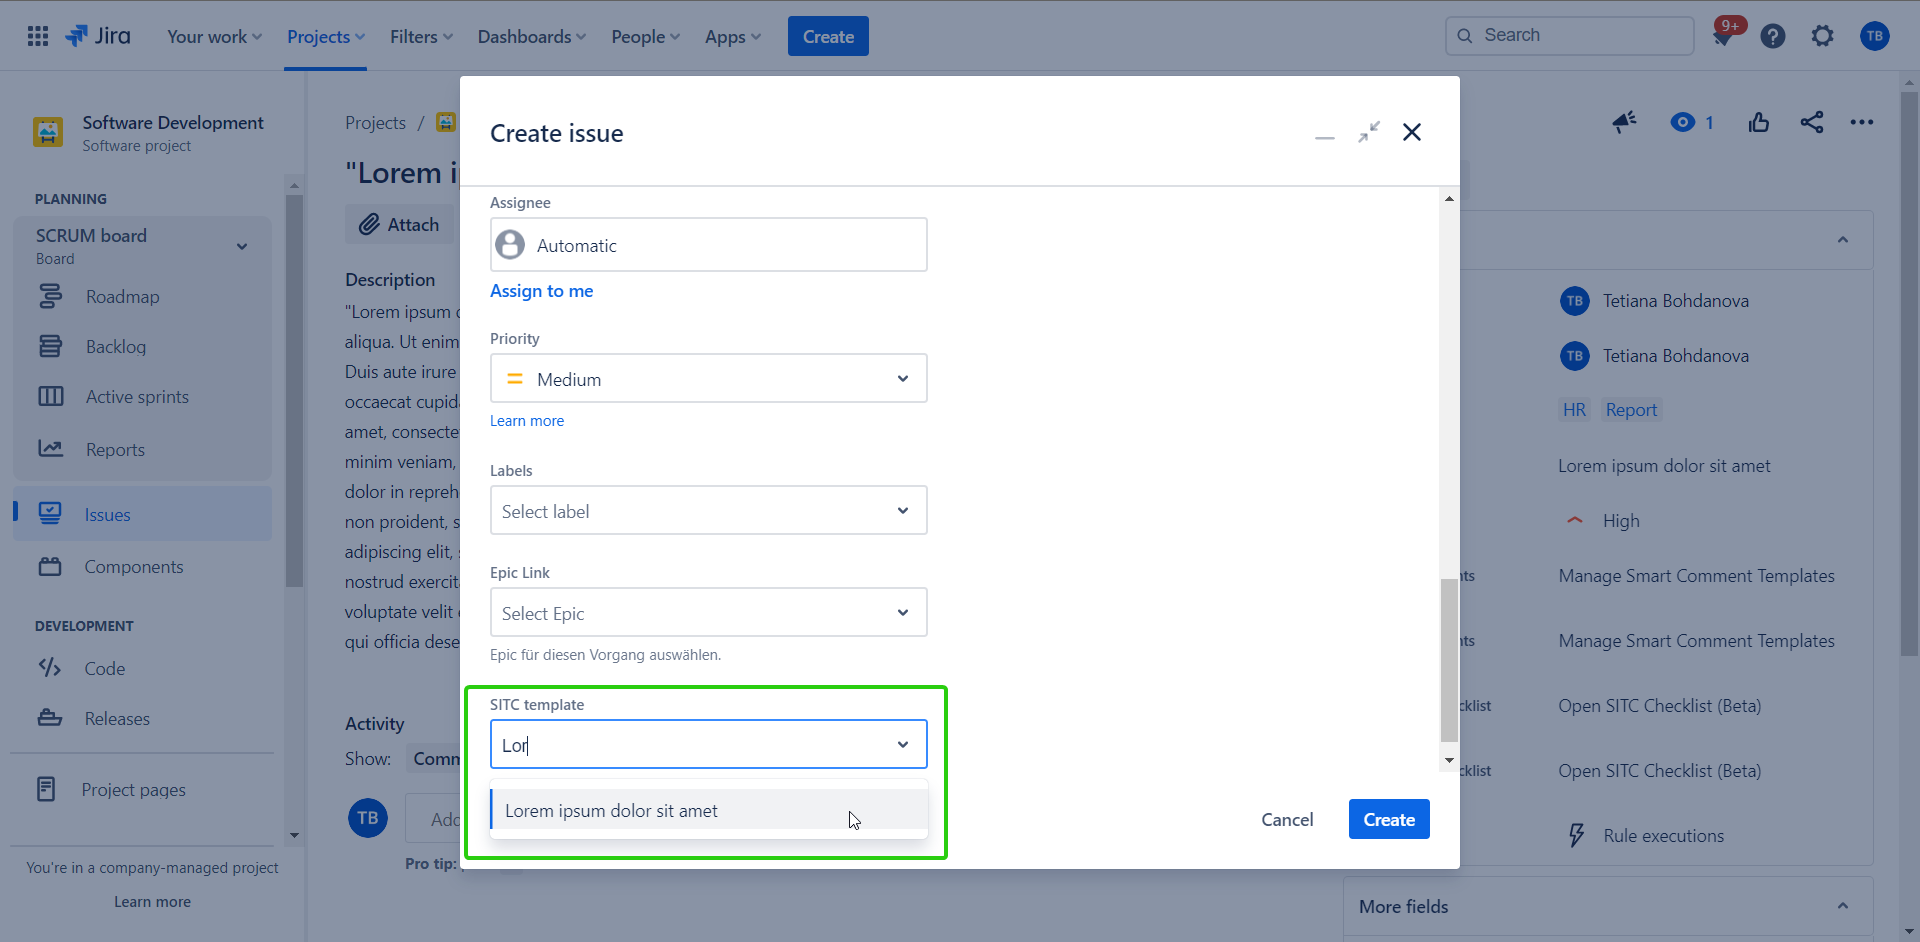
Task: Click the share issue icon
Action: 1811,123
